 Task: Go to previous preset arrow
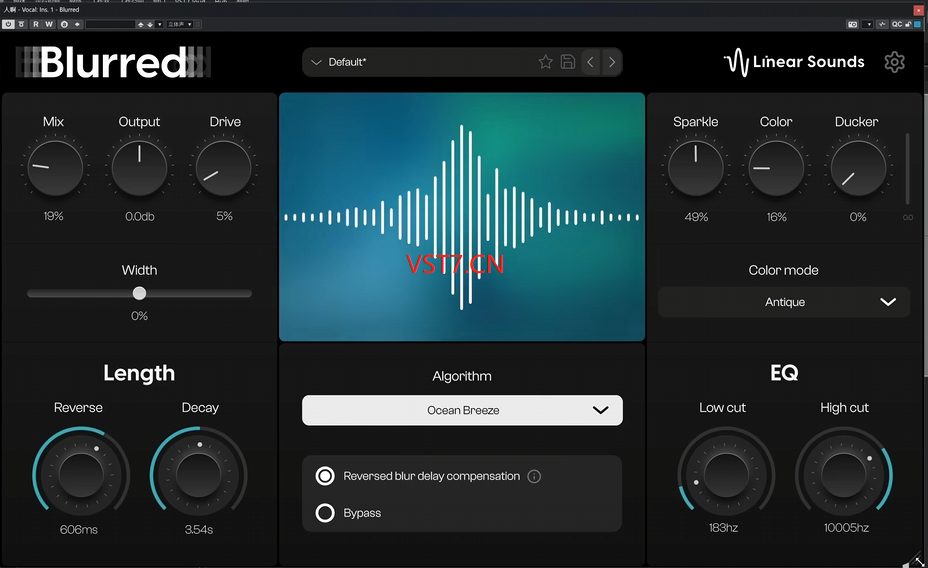[x=590, y=62]
